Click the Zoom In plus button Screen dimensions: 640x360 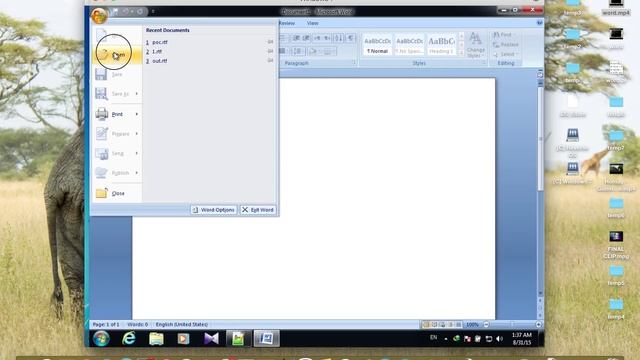[x=538, y=324]
